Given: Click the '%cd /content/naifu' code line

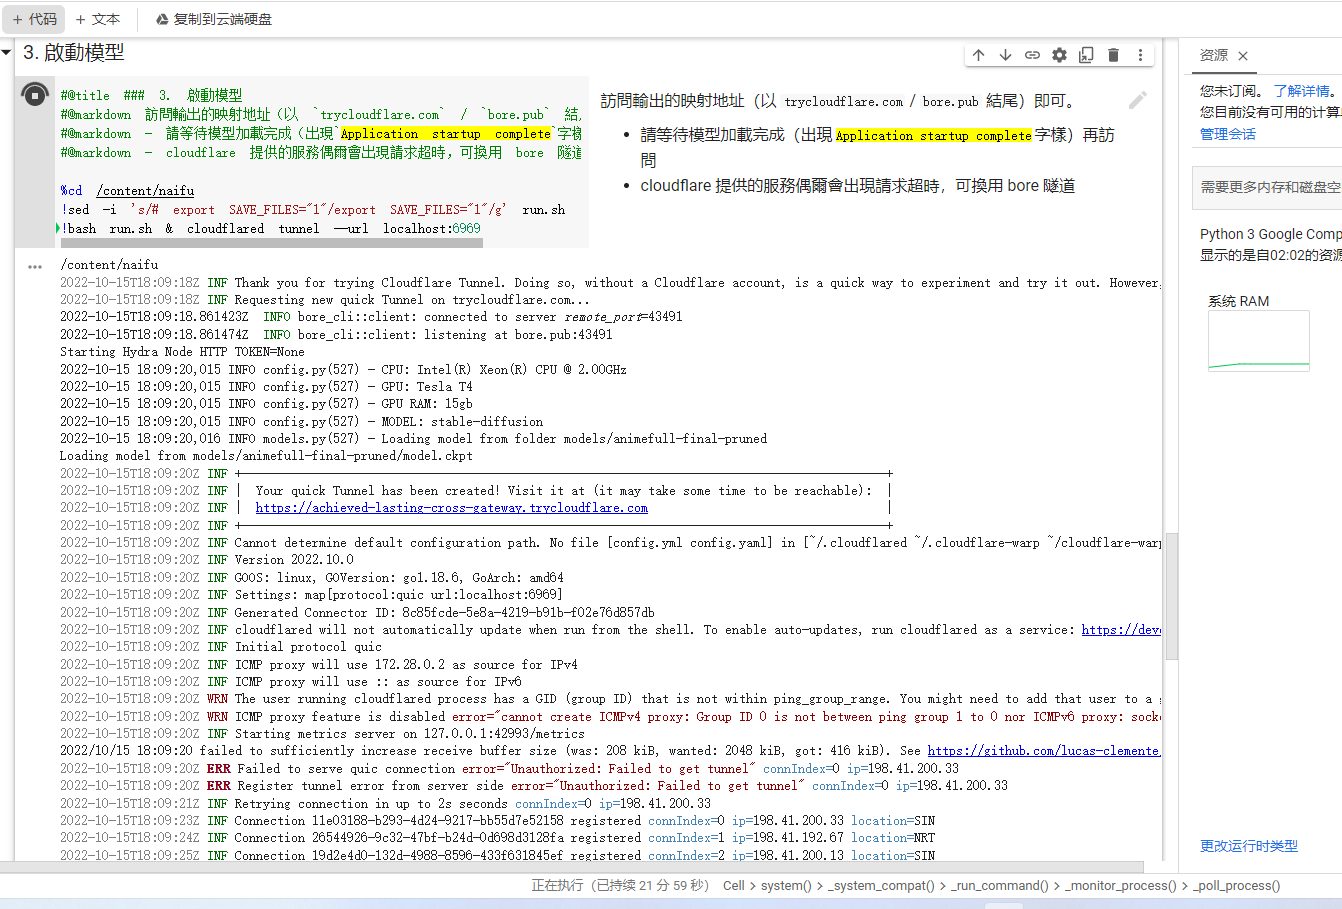Looking at the screenshot, I should [x=127, y=191].
